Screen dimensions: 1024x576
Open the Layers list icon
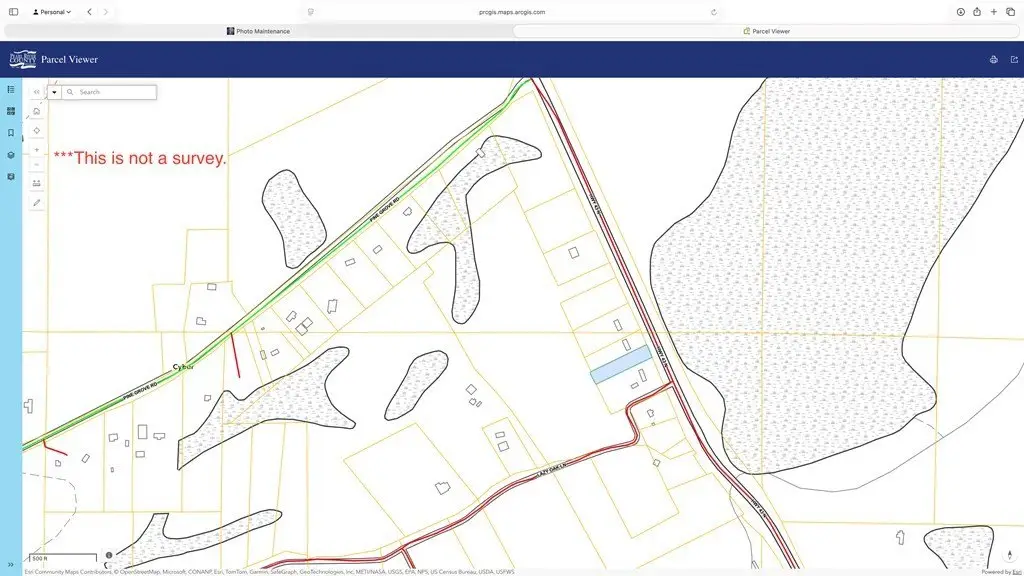(11, 155)
